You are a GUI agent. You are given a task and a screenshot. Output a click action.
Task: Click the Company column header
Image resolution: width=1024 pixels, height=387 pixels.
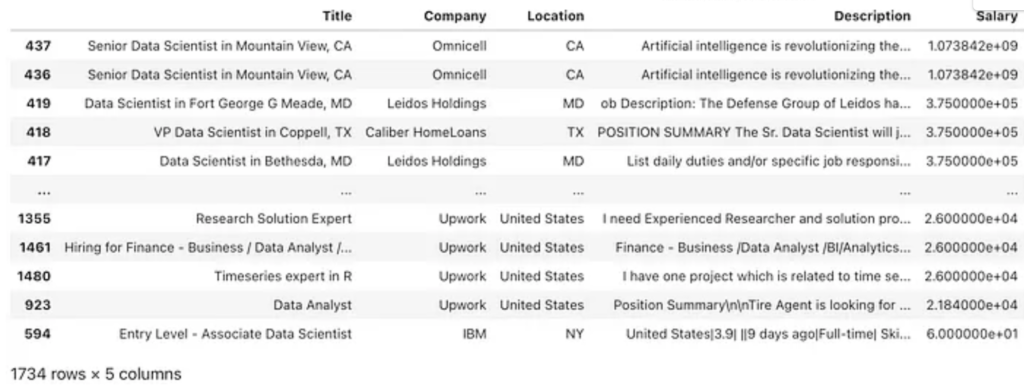[455, 16]
